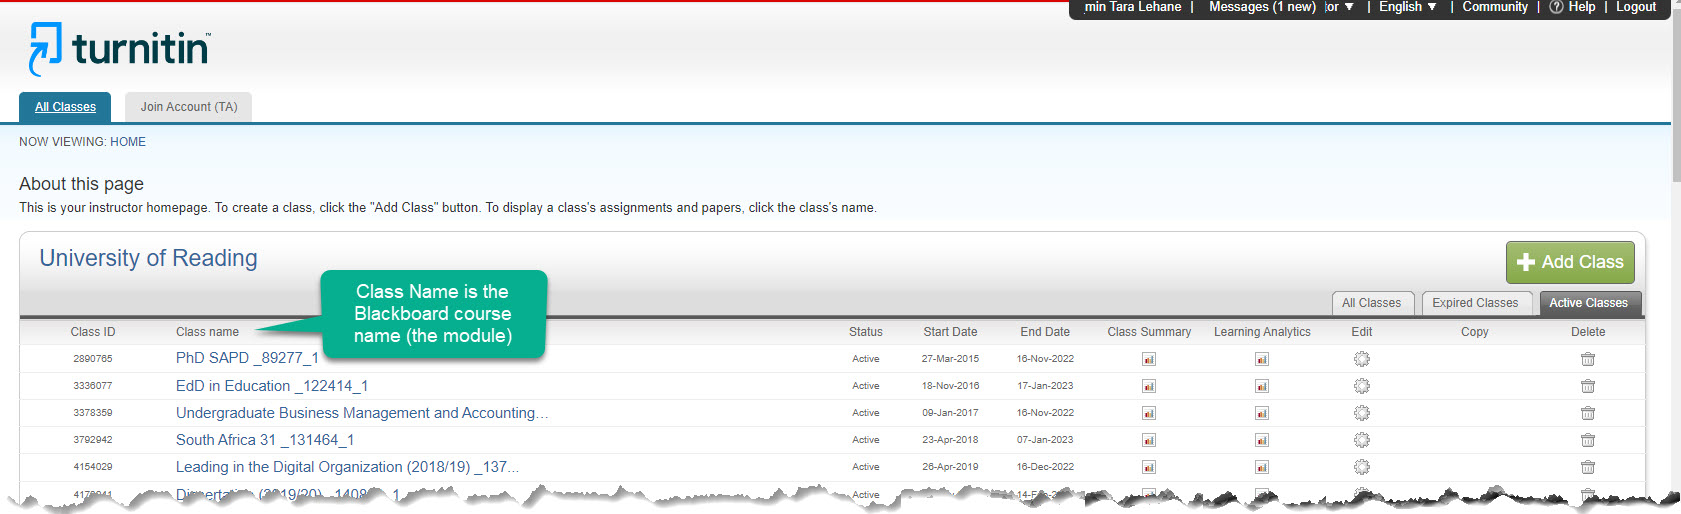Expand the user role dropdown arrow
Viewport: 1681px width, 514px height.
[x=1349, y=7]
